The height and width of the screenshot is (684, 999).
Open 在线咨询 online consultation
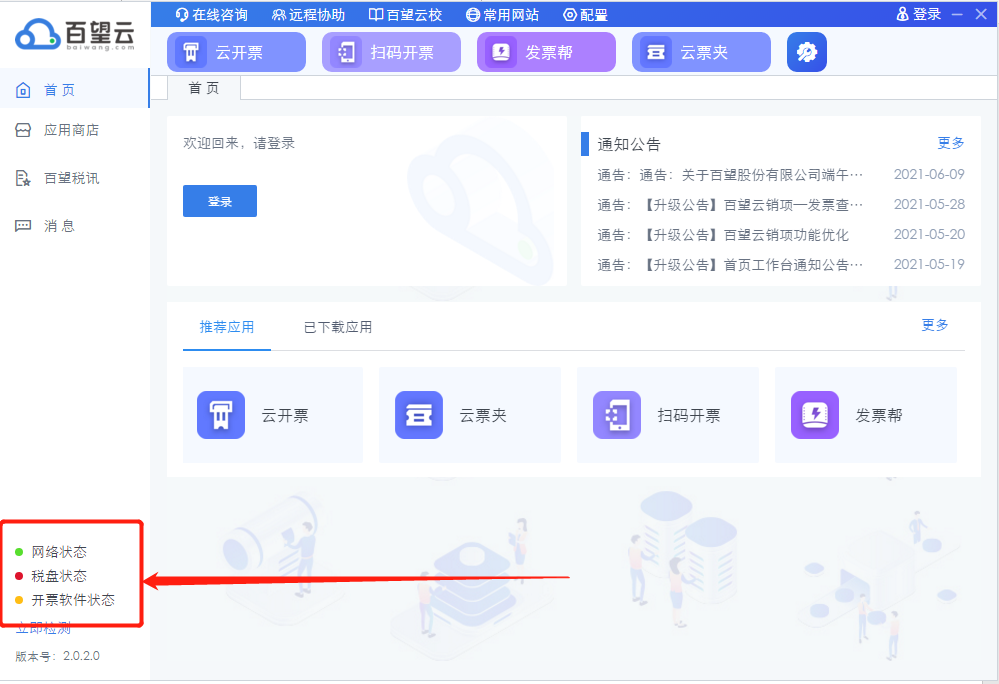pyautogui.click(x=212, y=15)
